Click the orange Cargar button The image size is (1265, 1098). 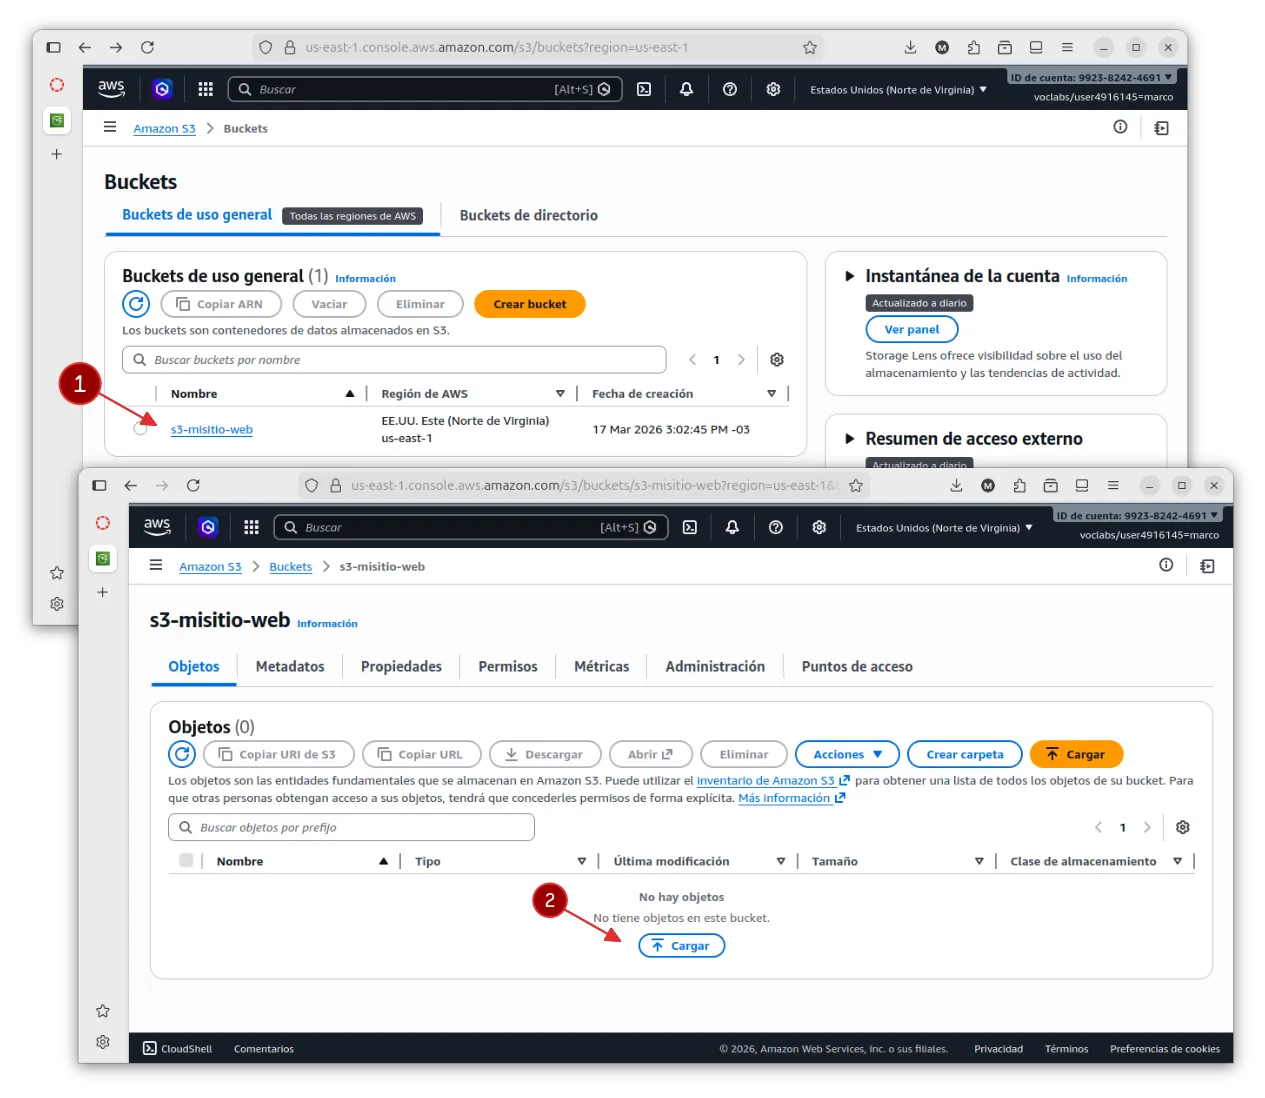pos(1075,754)
